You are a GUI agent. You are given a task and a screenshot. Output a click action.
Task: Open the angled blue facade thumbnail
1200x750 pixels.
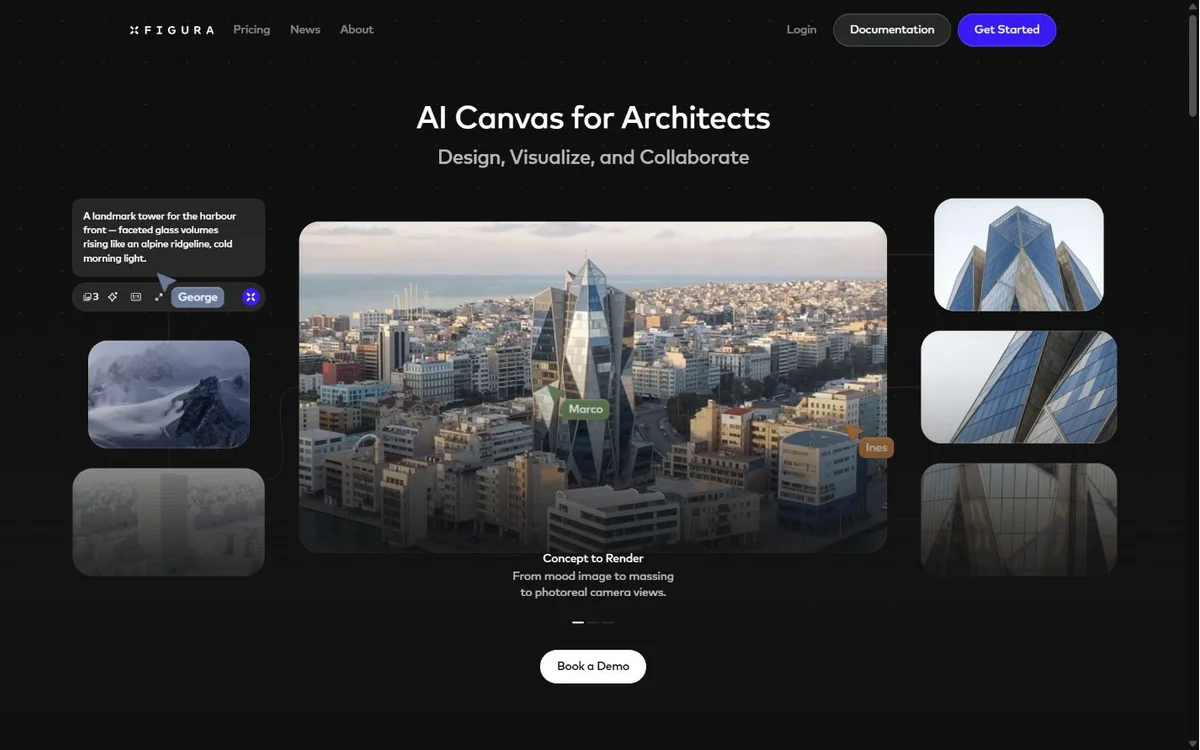coord(1019,387)
